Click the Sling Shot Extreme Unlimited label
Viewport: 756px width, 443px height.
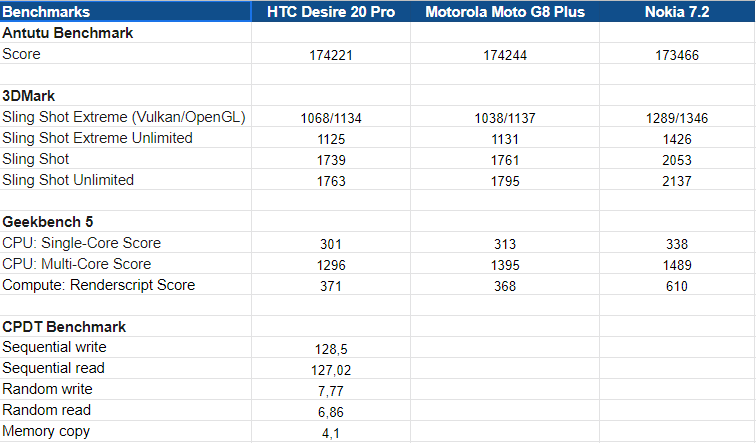coord(97,138)
